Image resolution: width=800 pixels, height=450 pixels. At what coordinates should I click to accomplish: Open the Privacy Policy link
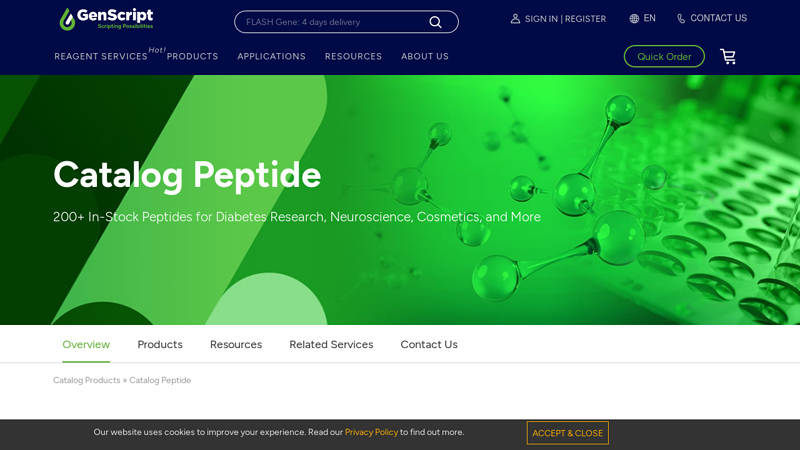pos(371,432)
